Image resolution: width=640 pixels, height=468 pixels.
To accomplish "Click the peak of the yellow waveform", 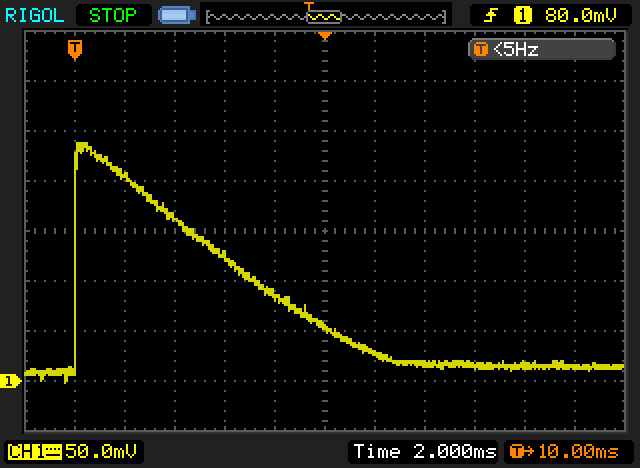I will coord(82,145).
